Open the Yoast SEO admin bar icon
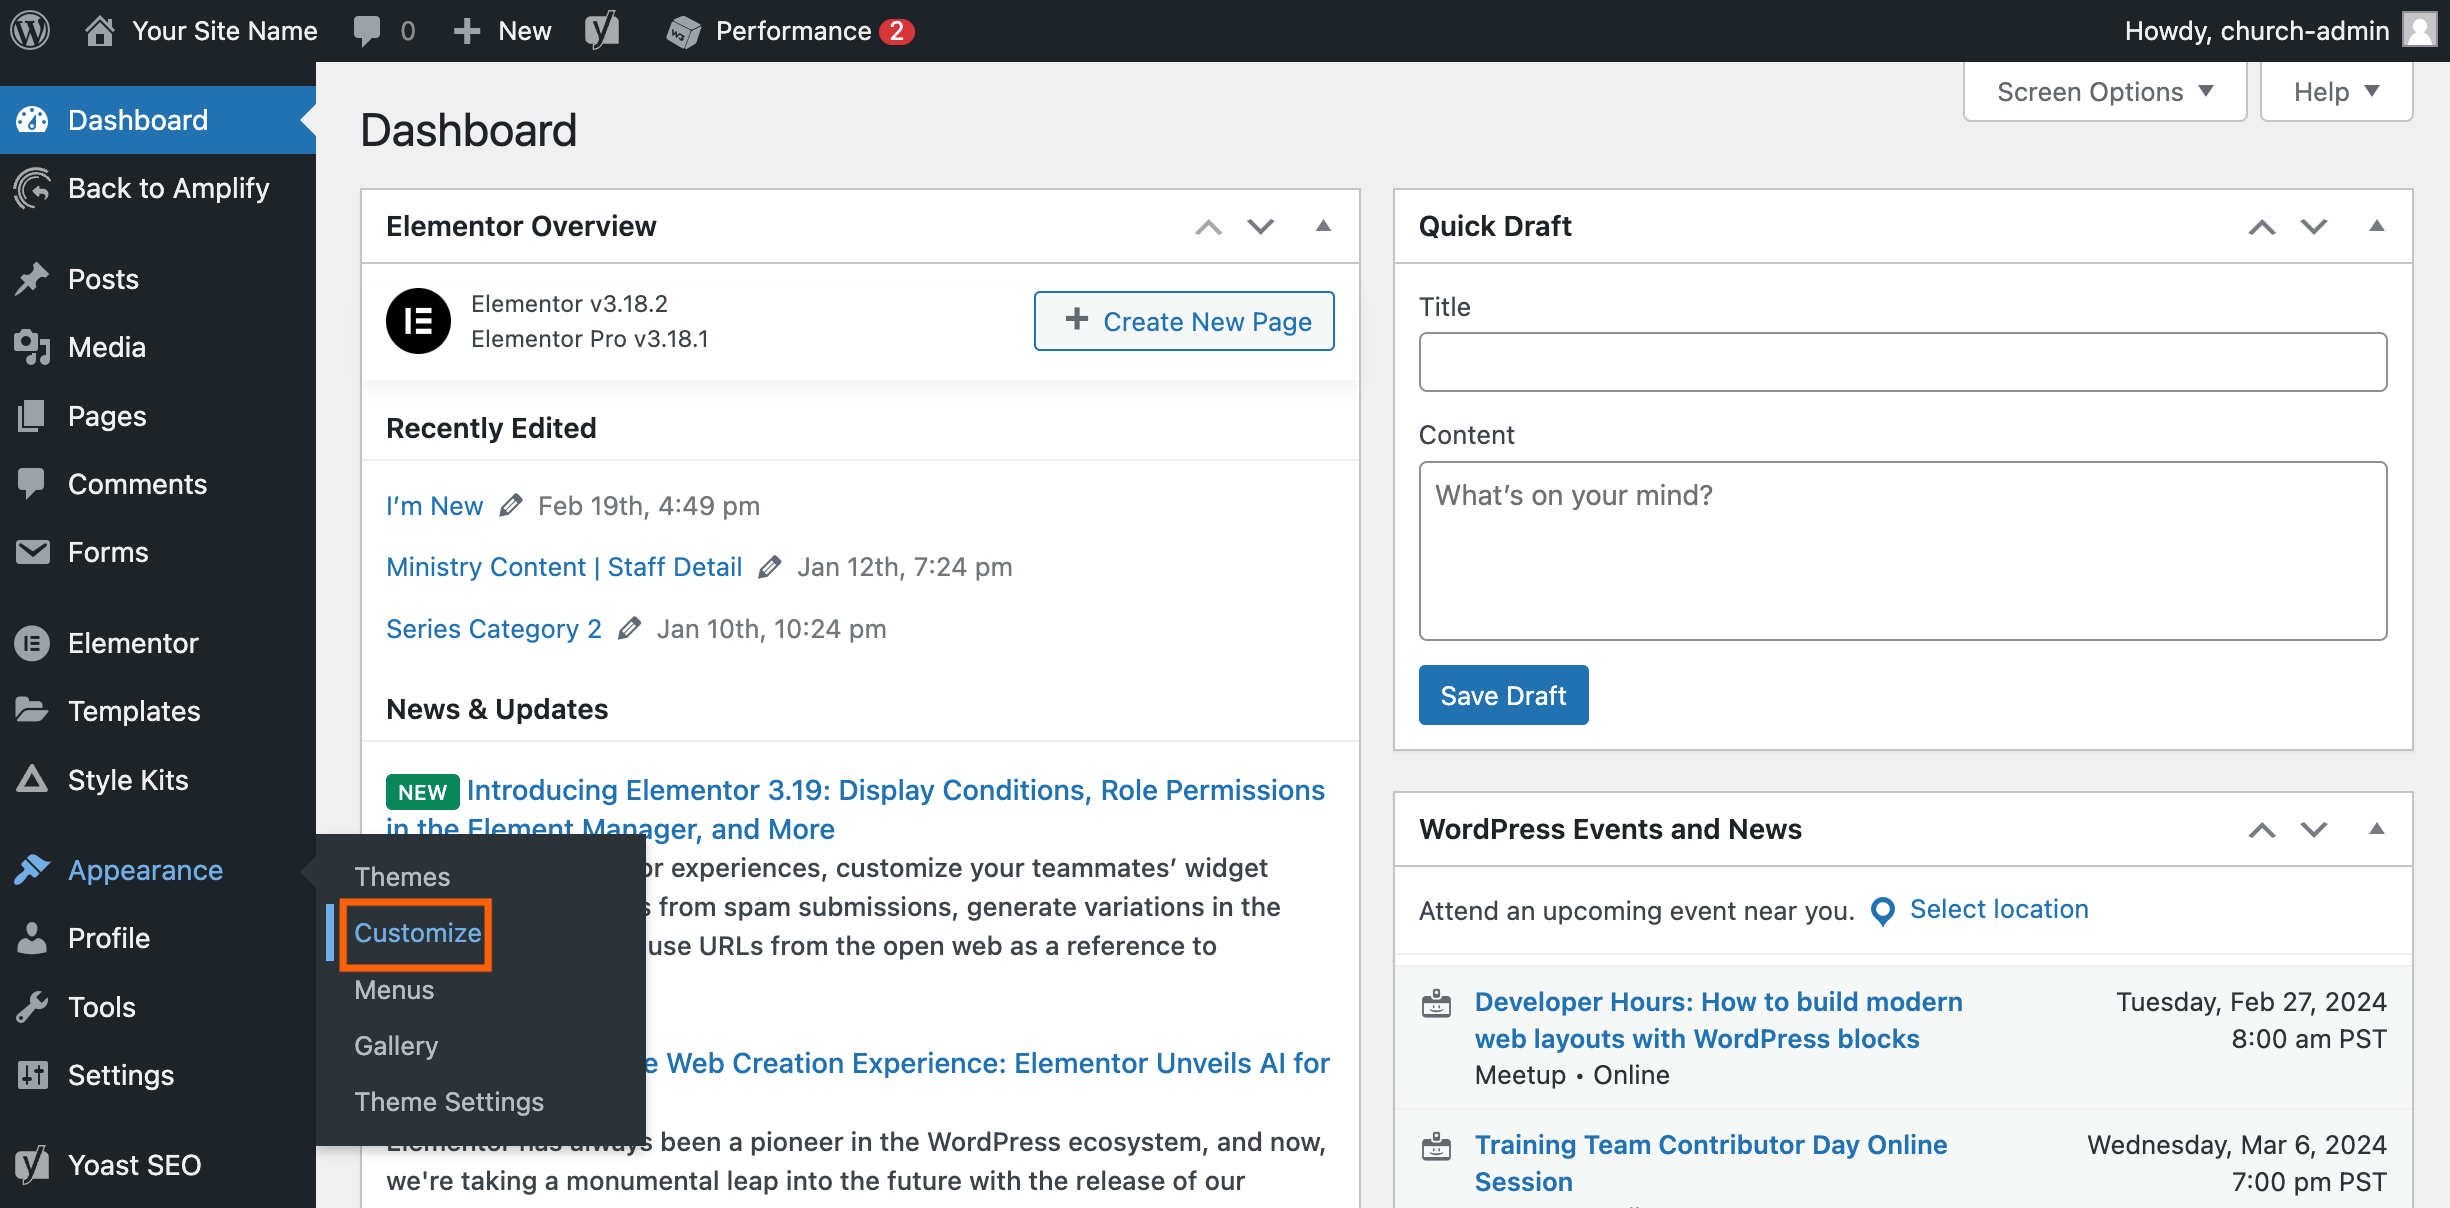Screen dimensions: 2450x1208 tap(602, 30)
